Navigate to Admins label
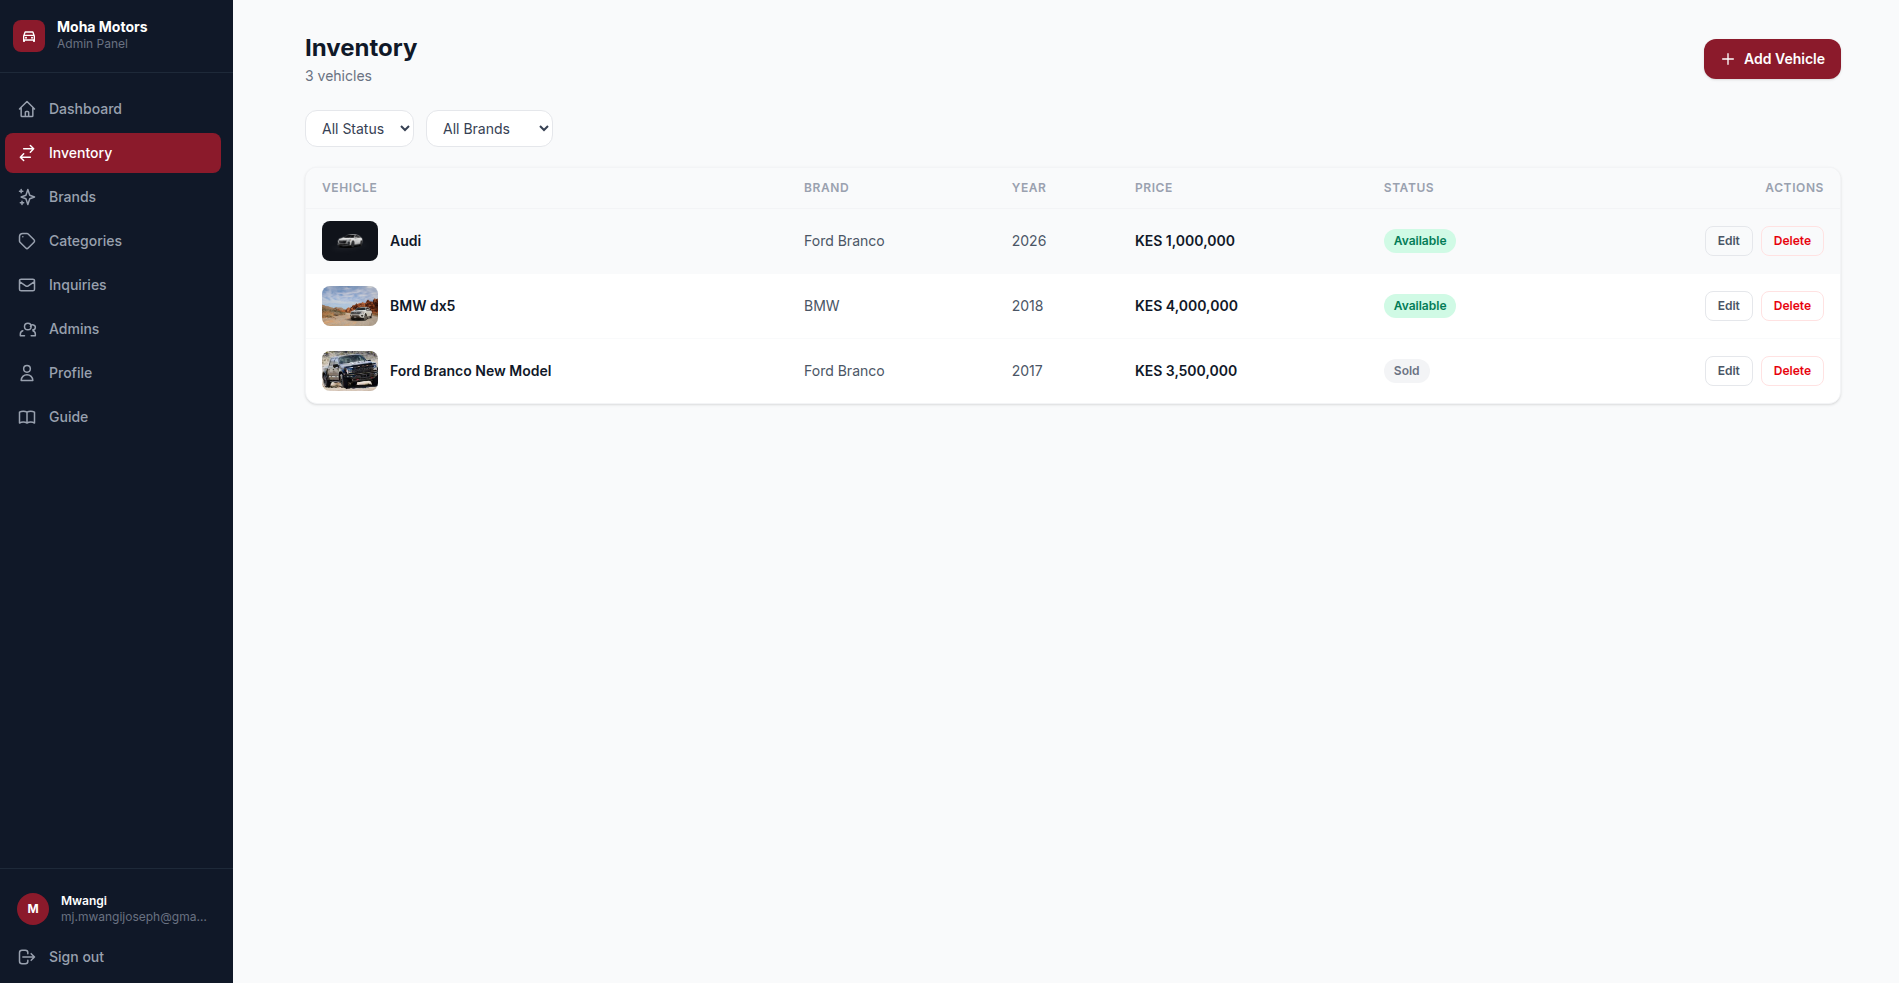 coord(74,329)
